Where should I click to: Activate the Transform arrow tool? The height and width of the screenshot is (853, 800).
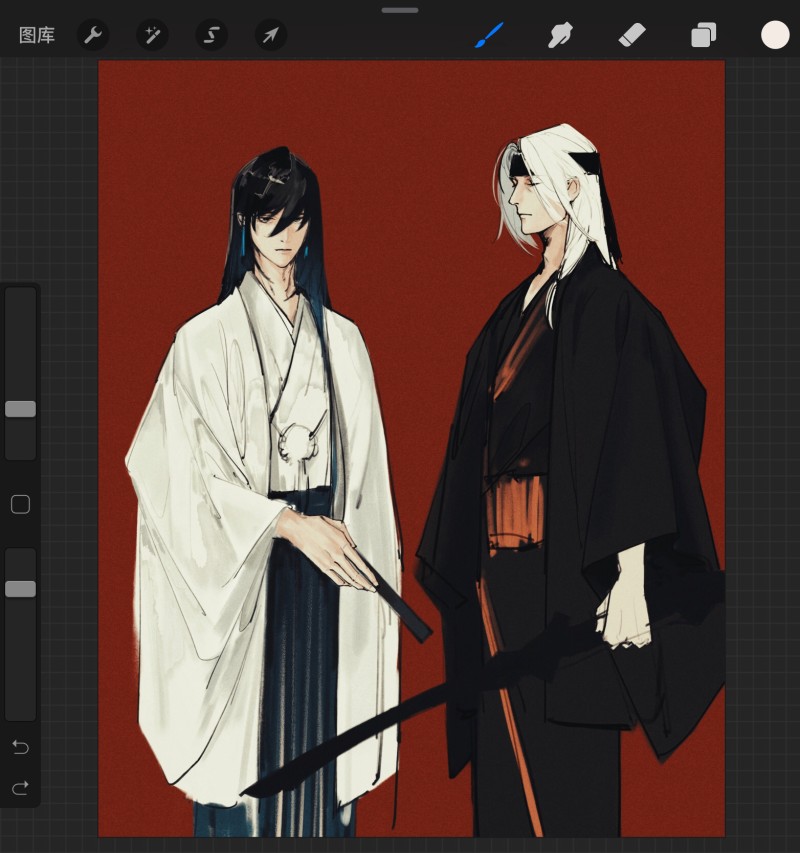pos(271,35)
